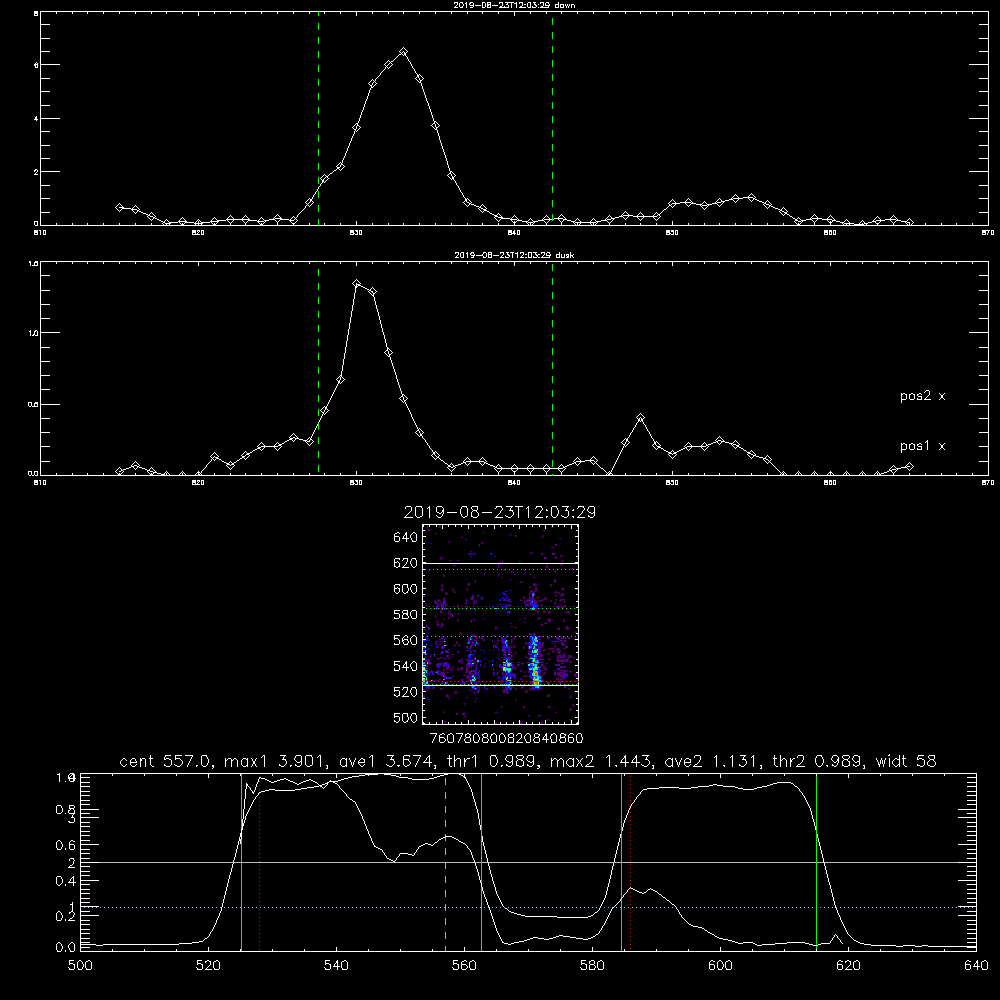Click the red dotted line near 586
Viewport: 1000px width, 1000px height.
point(630,862)
